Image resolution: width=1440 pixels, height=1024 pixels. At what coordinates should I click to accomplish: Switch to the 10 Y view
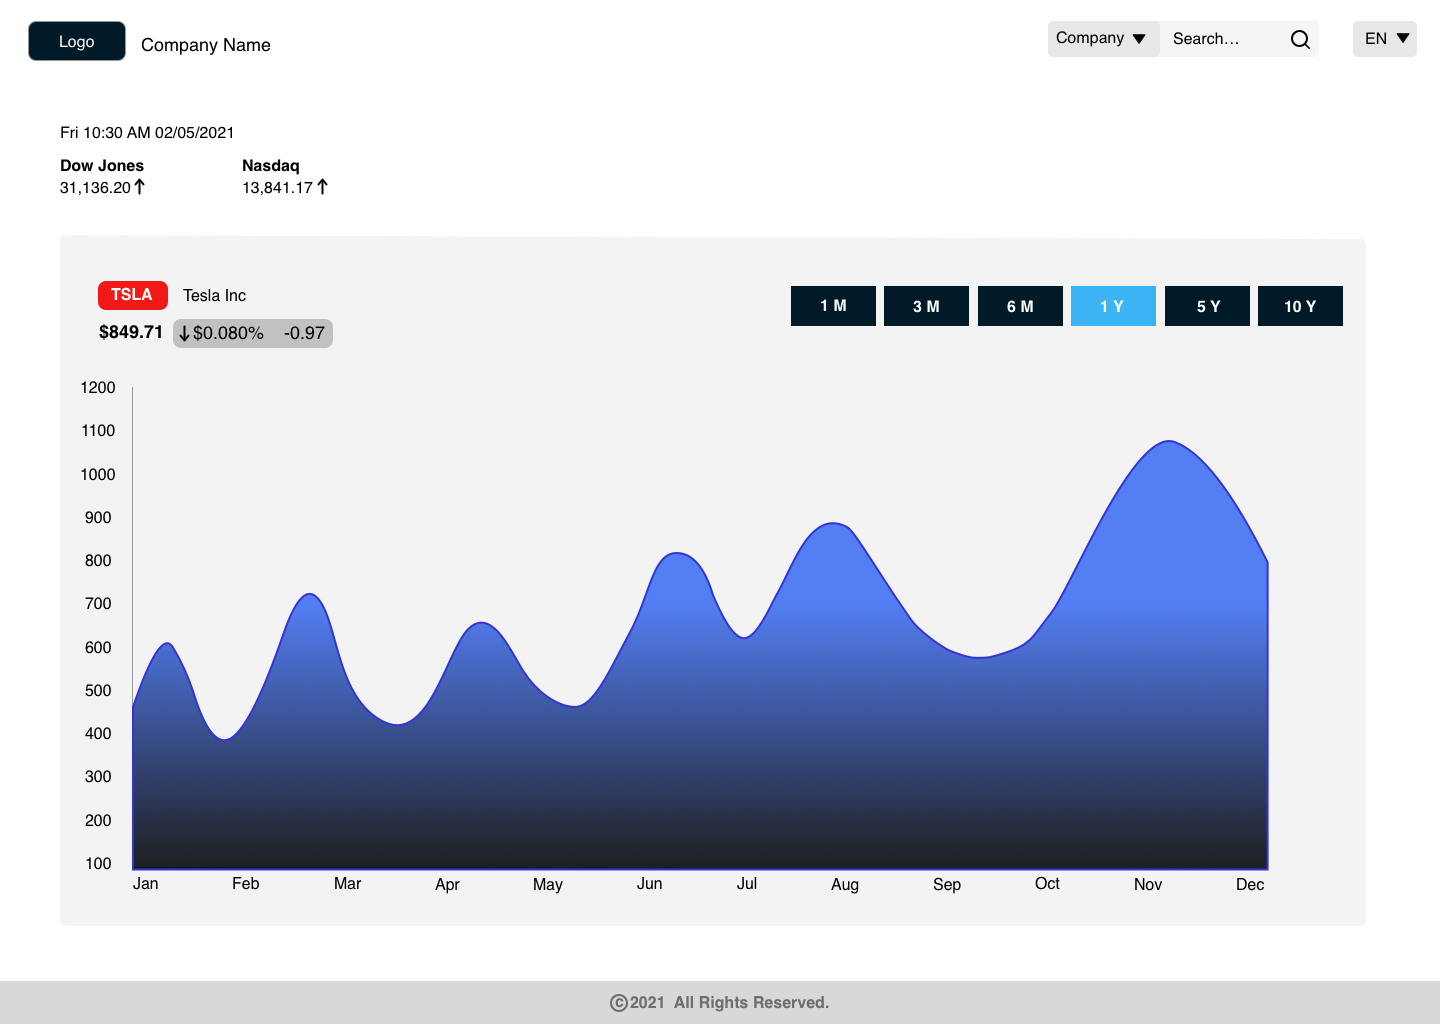pyautogui.click(x=1300, y=306)
